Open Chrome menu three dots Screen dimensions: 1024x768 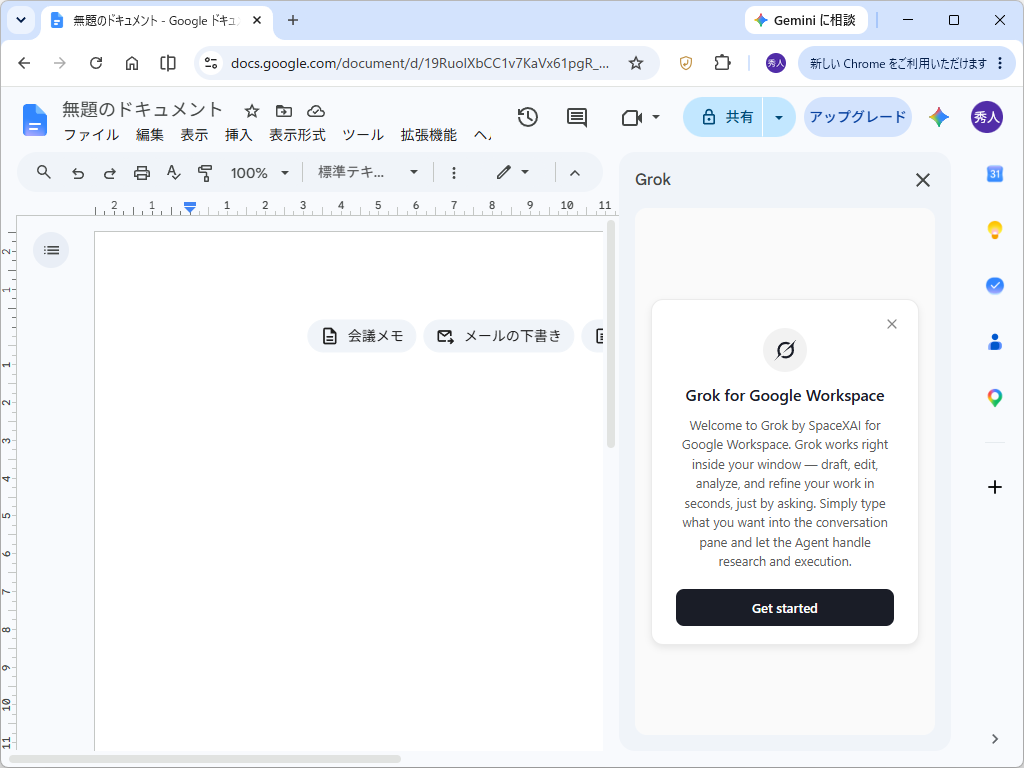click(1000, 63)
